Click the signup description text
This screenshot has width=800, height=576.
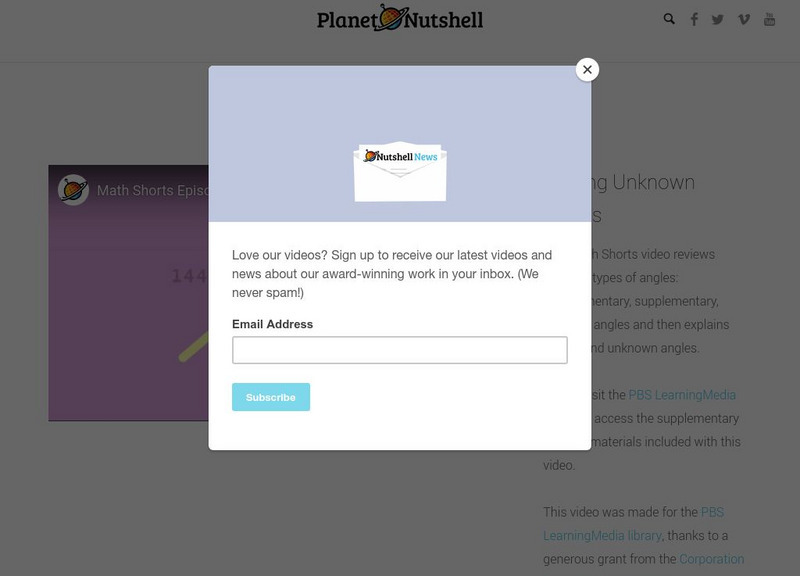[392, 274]
